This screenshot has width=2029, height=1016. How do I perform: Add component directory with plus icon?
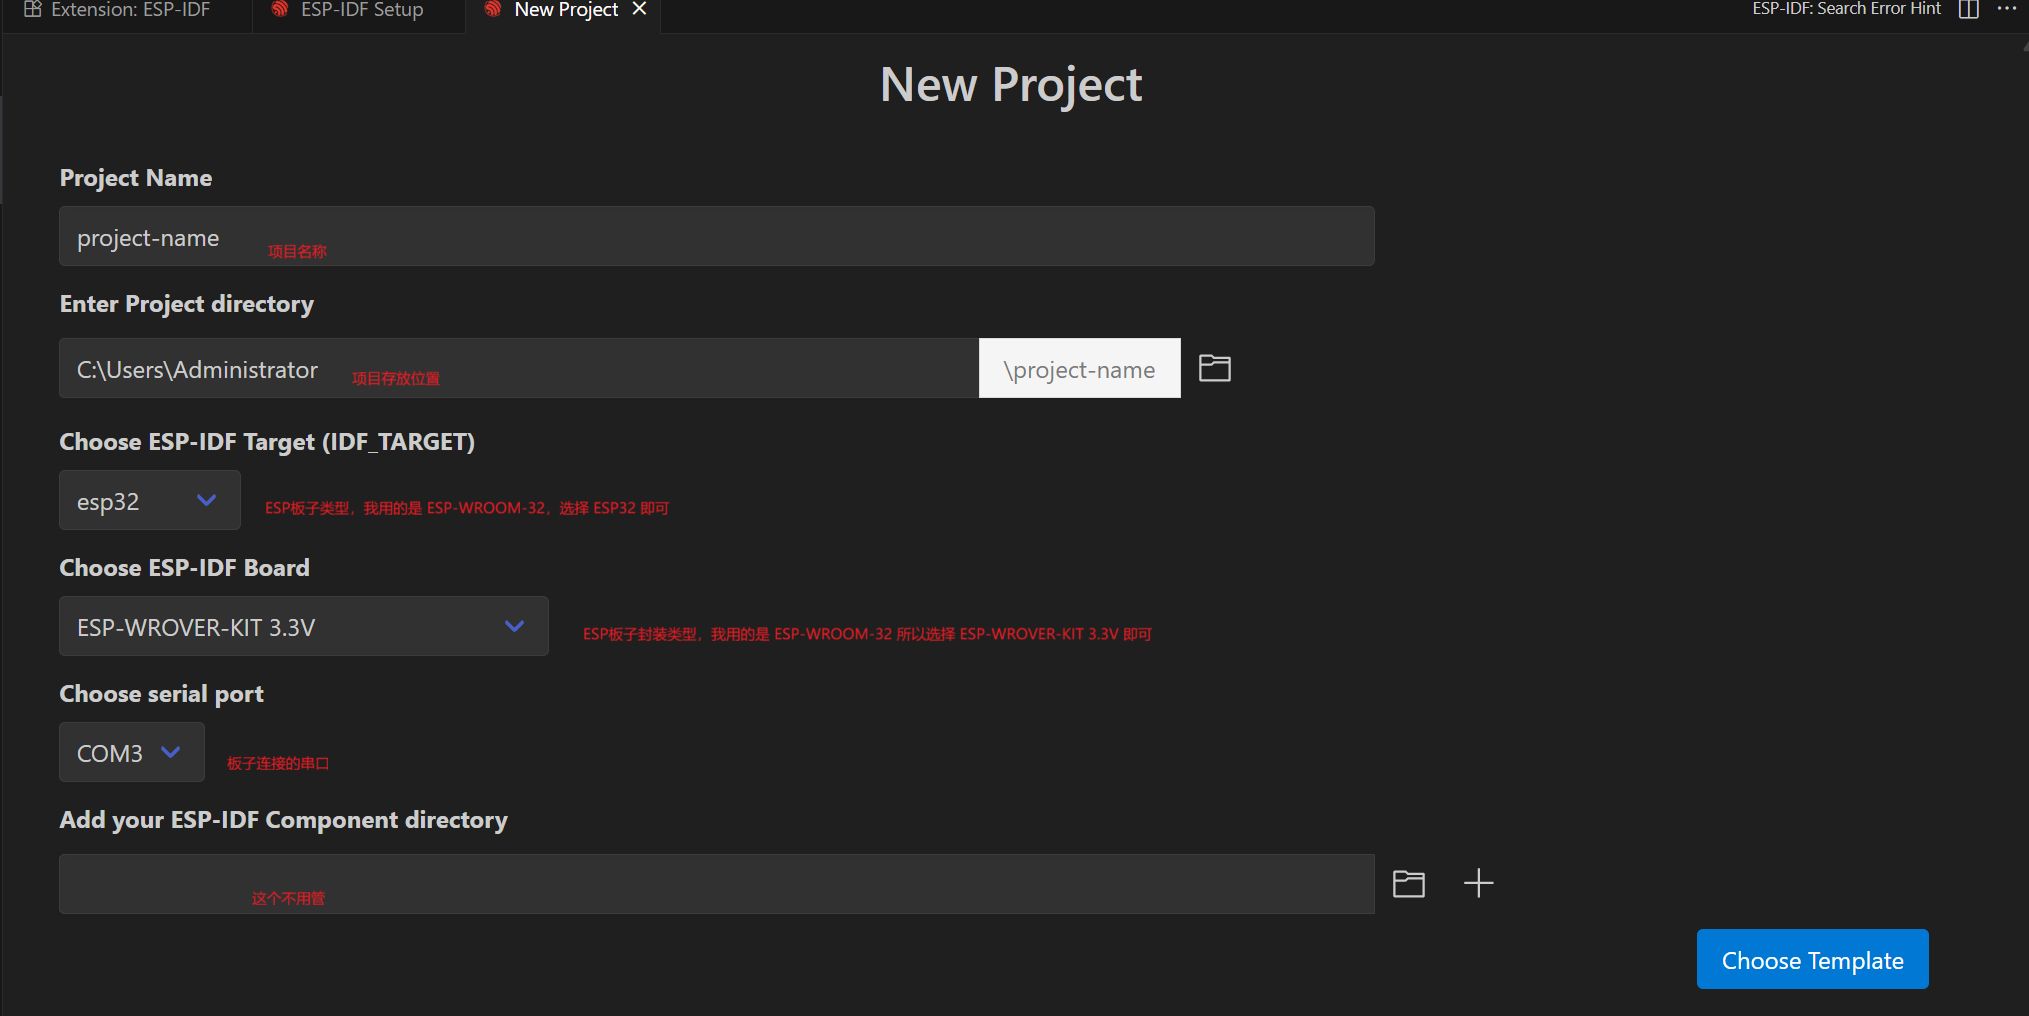1478,883
